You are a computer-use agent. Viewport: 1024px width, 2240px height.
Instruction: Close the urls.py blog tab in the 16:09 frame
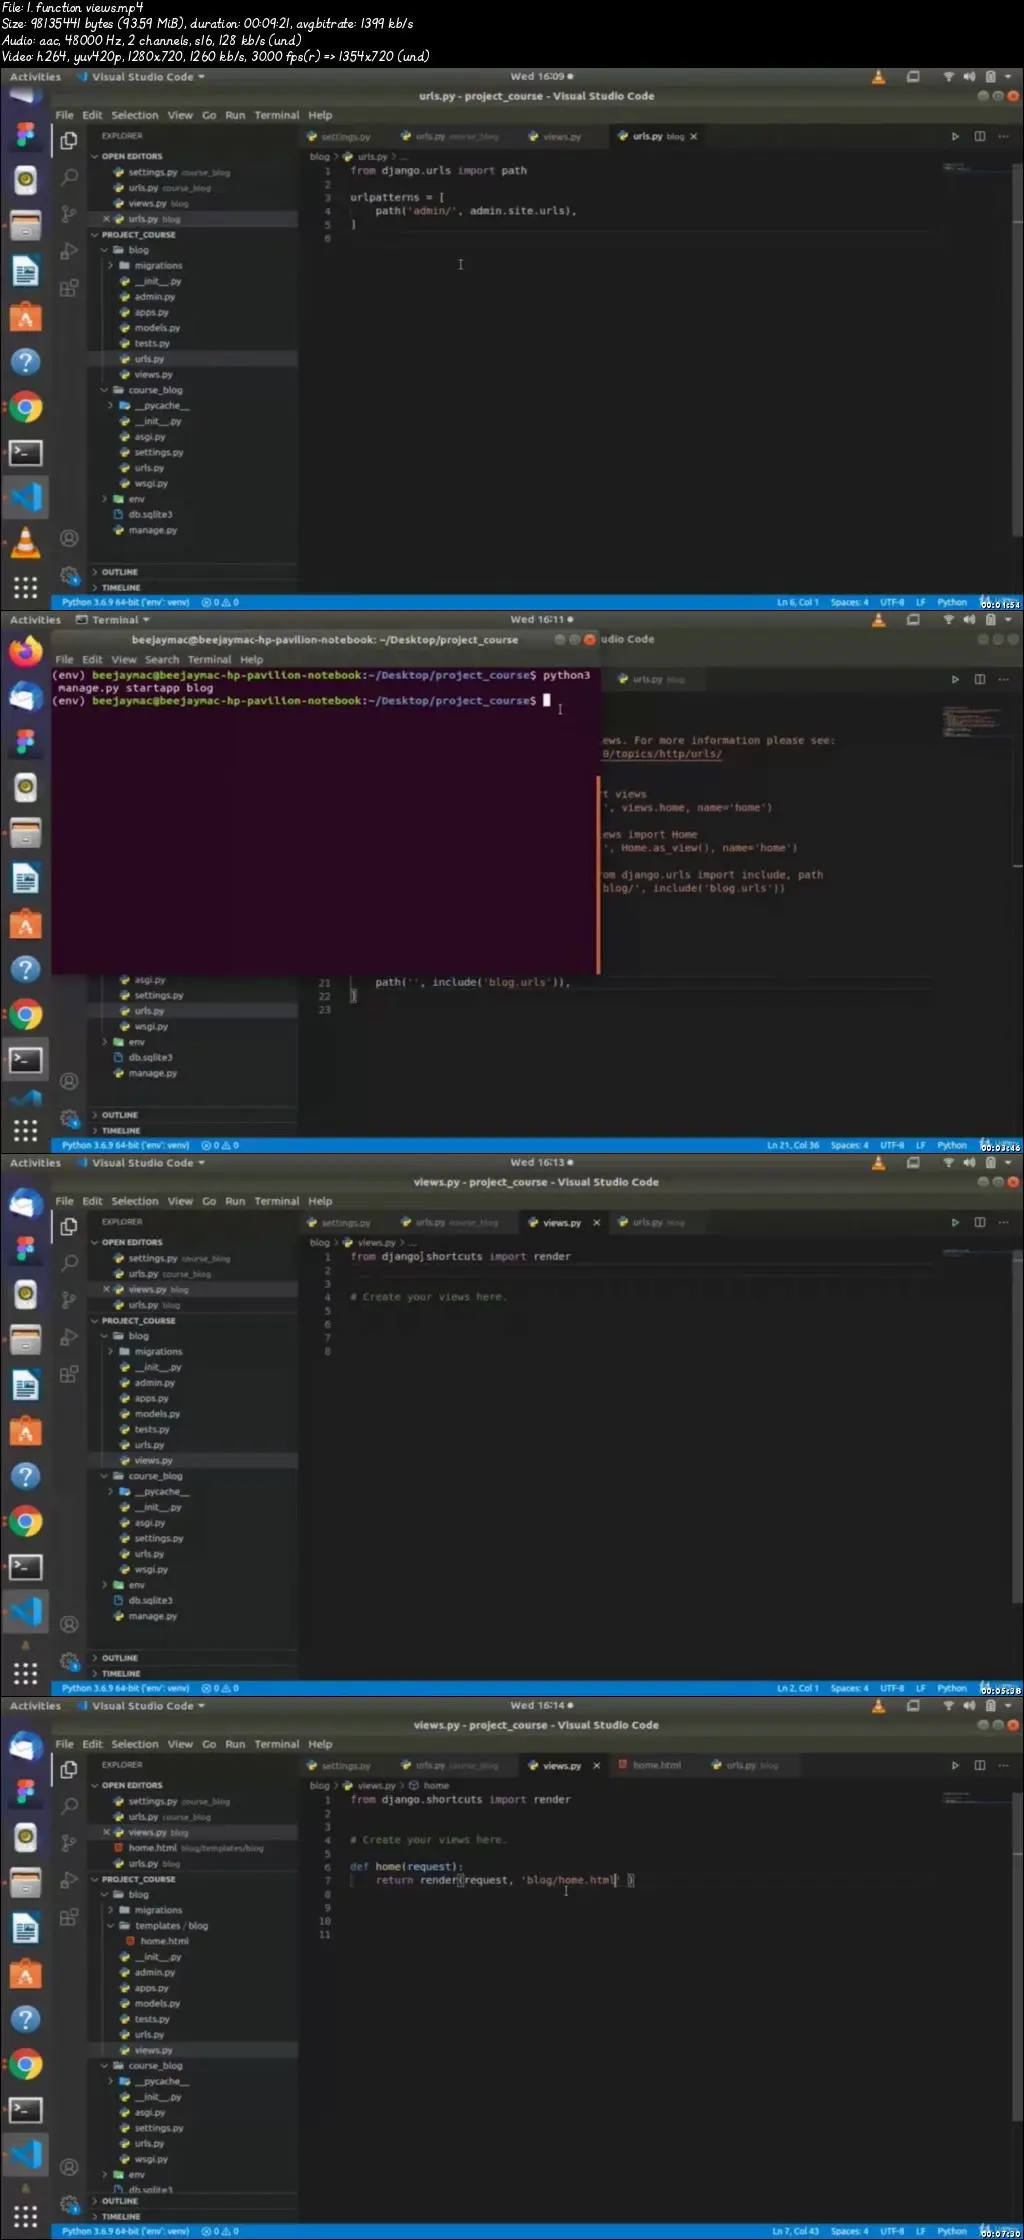[694, 136]
